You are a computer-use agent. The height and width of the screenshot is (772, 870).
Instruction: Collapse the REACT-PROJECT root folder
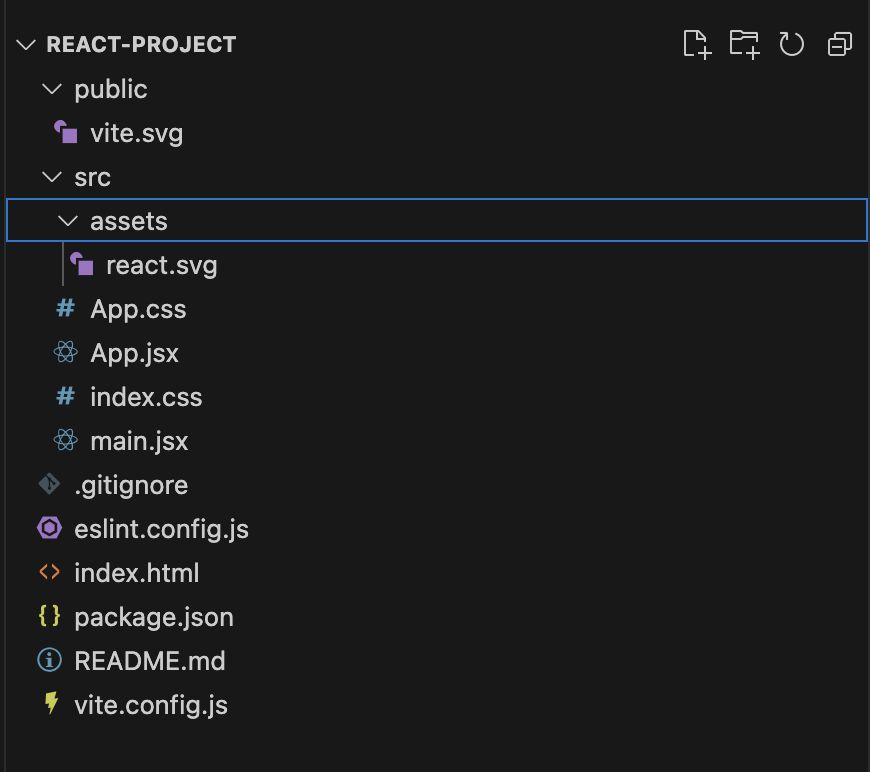(x=25, y=44)
